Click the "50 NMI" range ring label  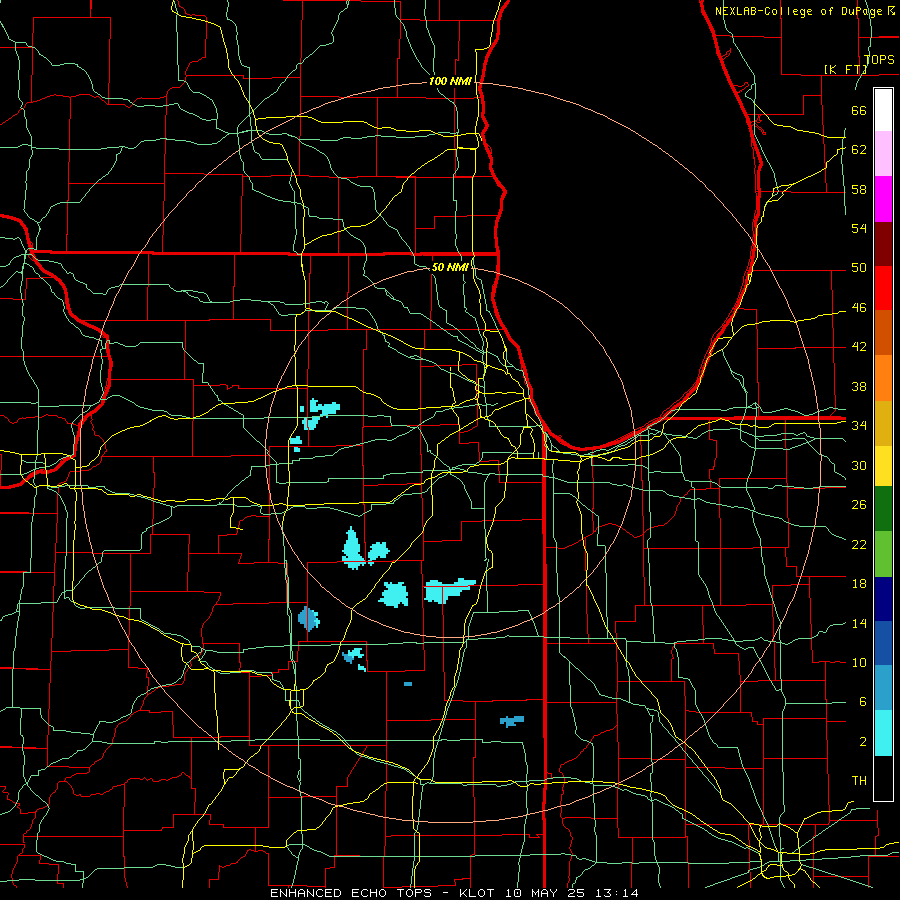(450, 267)
